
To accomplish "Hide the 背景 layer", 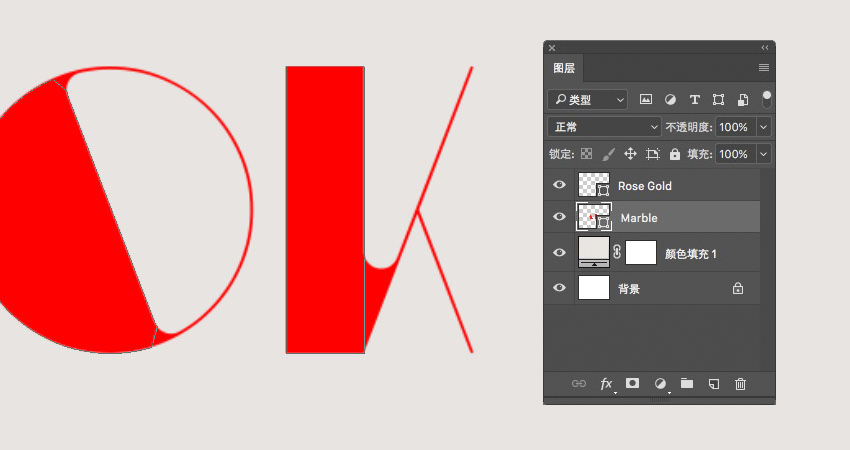I will click(559, 288).
